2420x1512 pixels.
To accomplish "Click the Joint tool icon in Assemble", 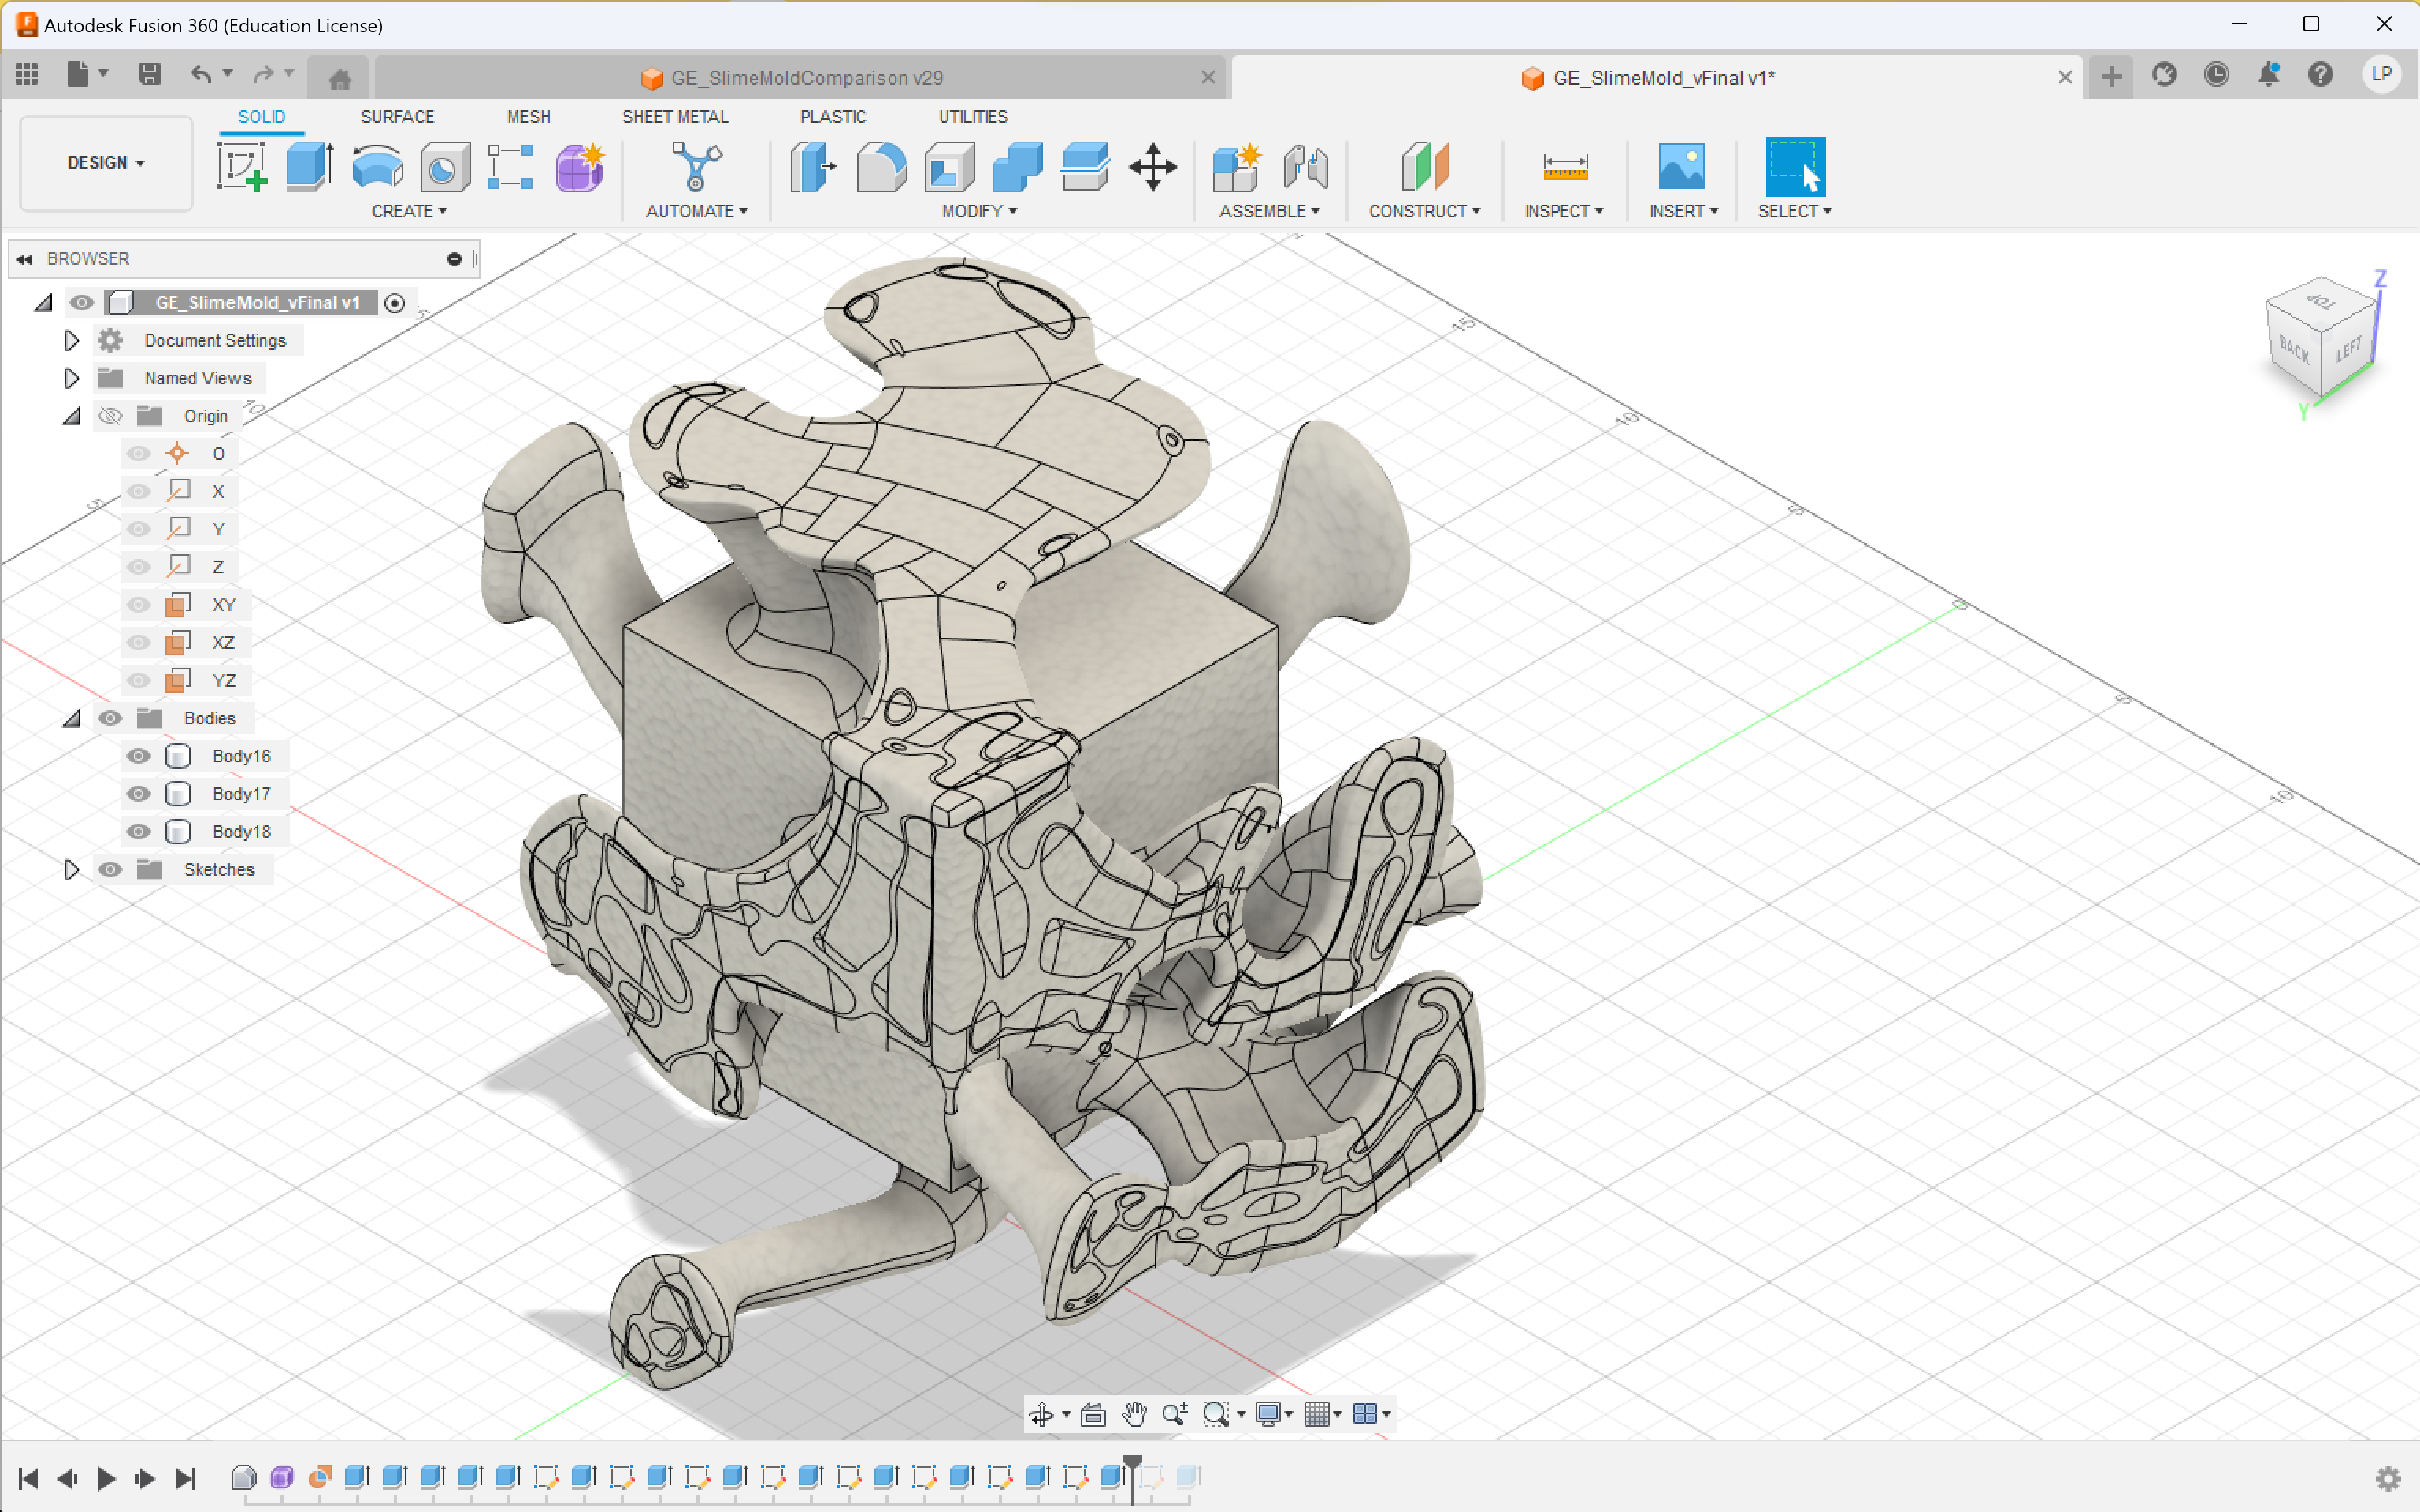I will coord(1305,166).
